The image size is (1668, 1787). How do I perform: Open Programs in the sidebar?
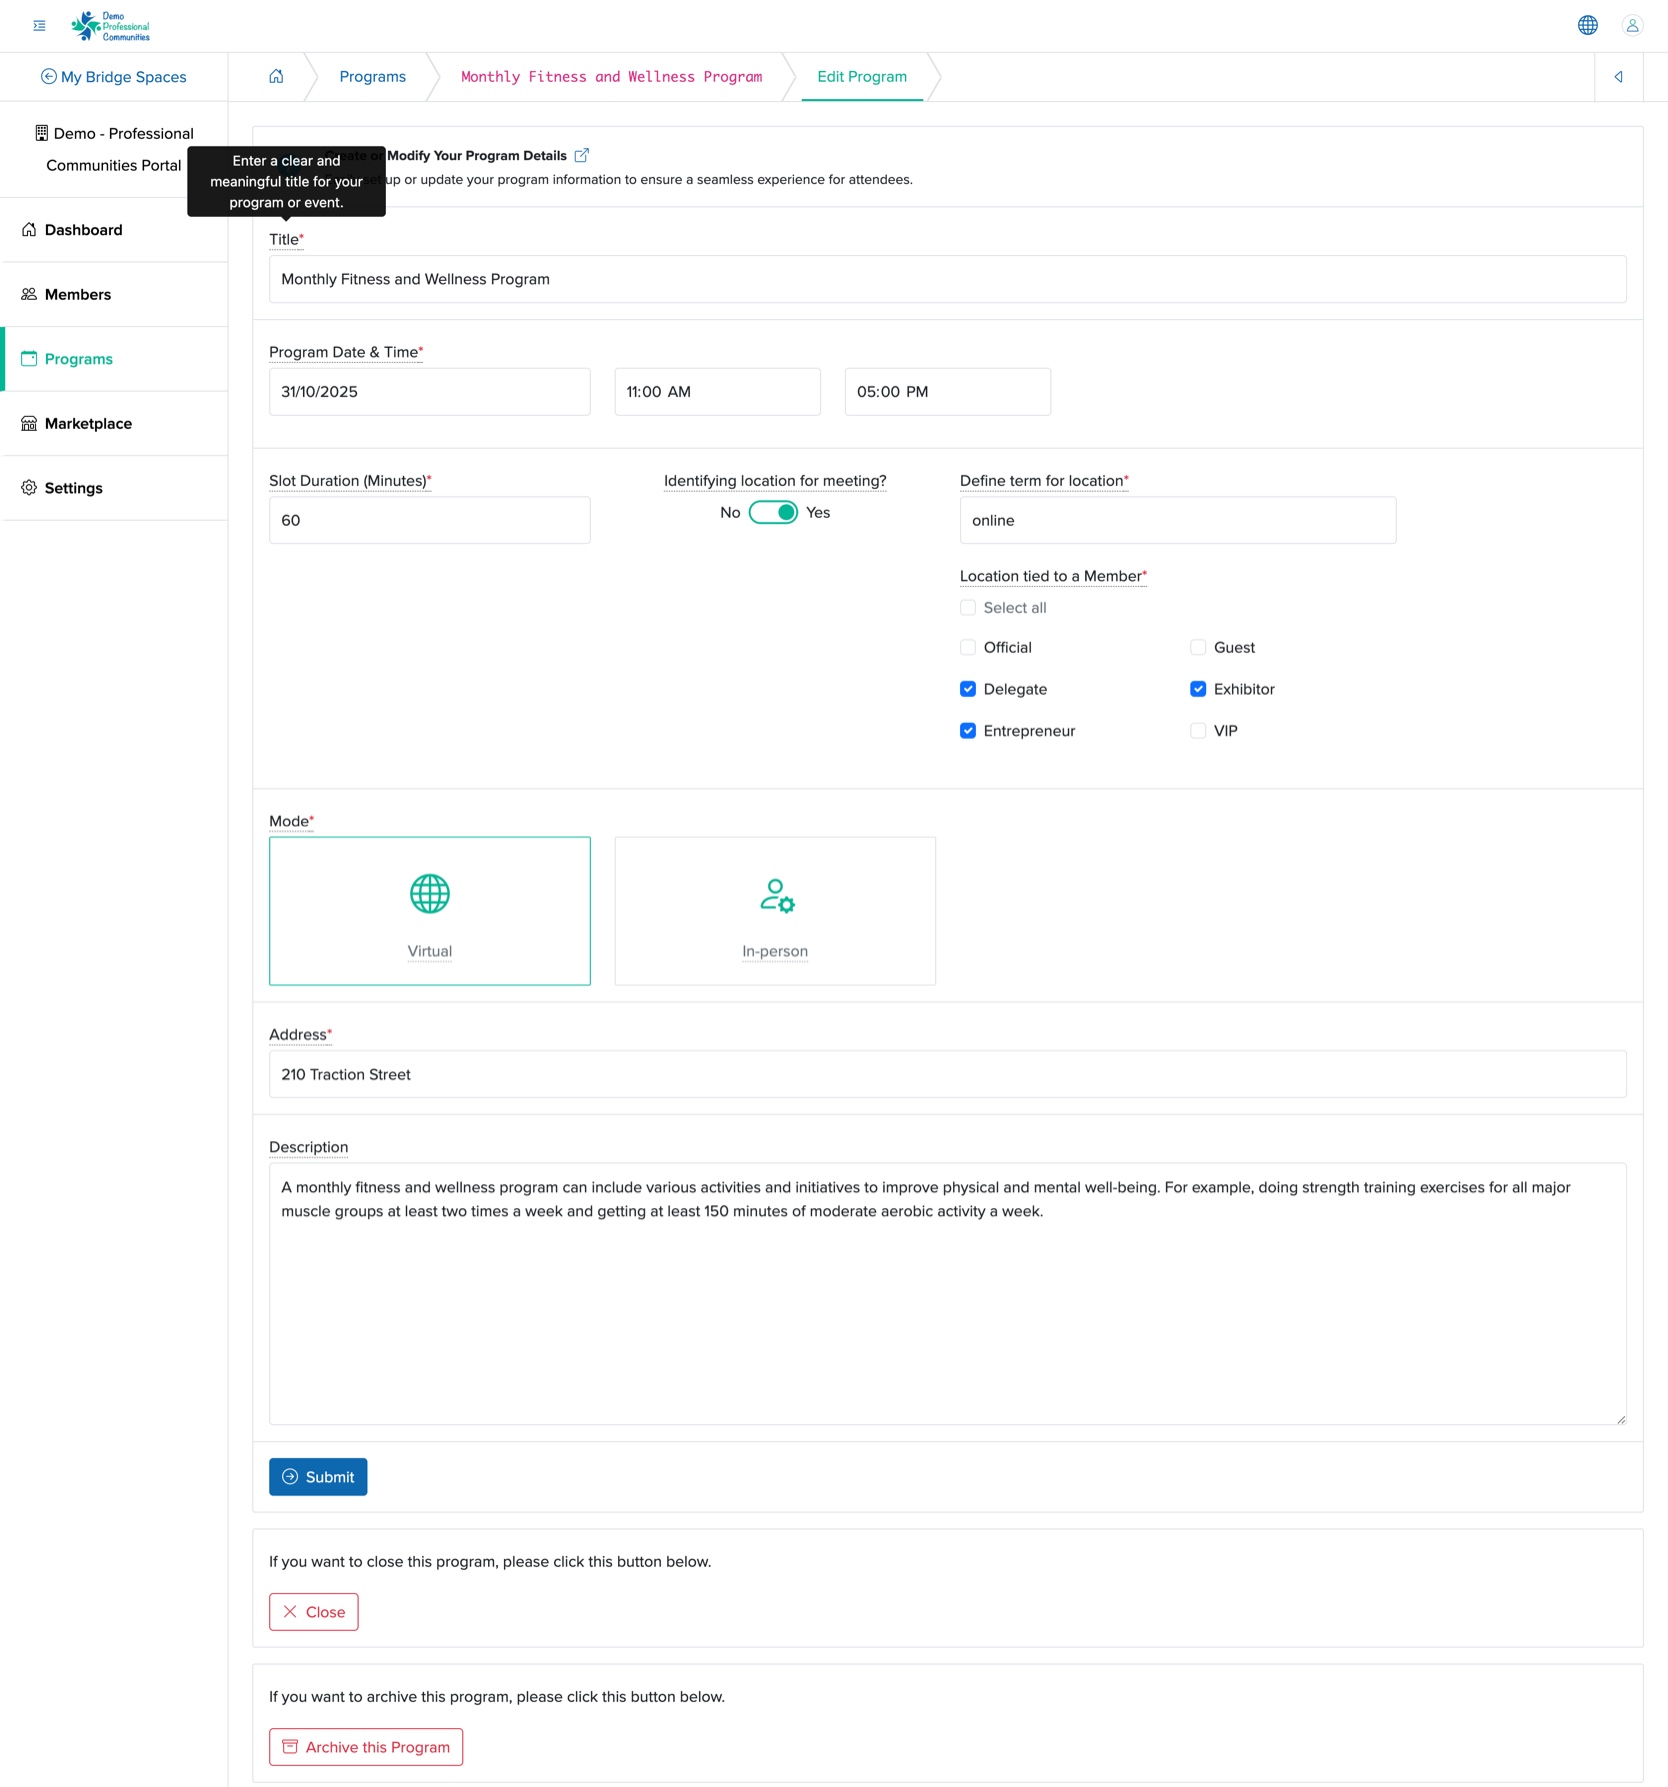(114, 359)
